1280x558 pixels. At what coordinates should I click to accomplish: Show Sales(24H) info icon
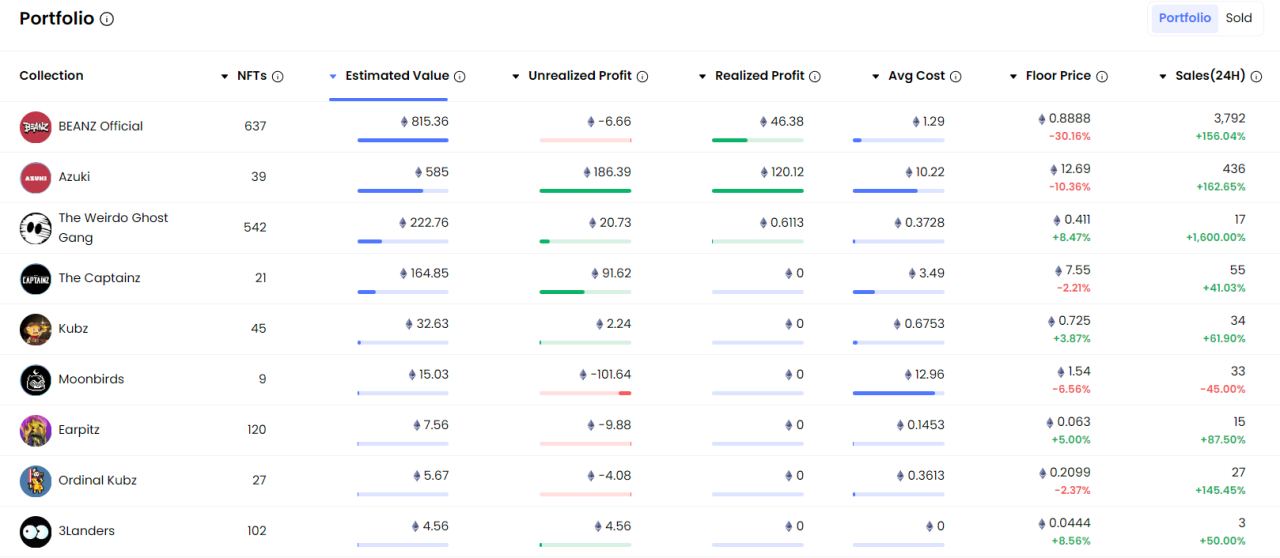pyautogui.click(x=1256, y=77)
